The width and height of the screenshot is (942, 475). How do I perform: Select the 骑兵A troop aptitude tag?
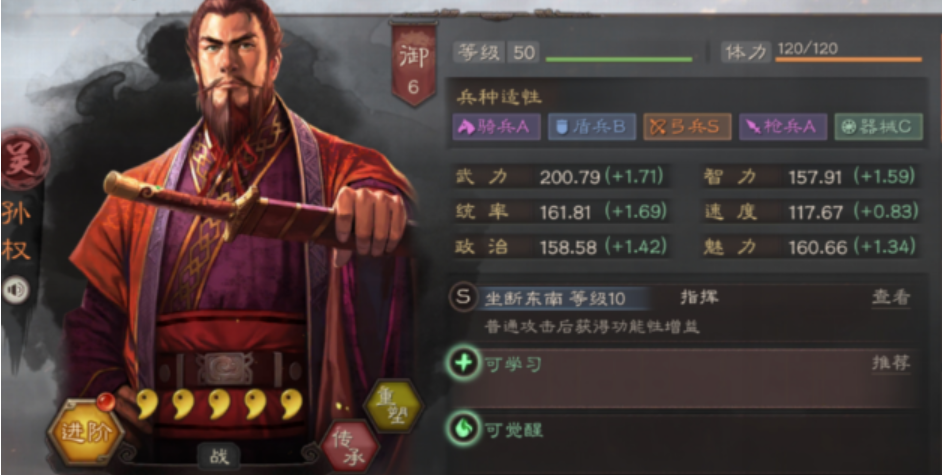(x=496, y=127)
